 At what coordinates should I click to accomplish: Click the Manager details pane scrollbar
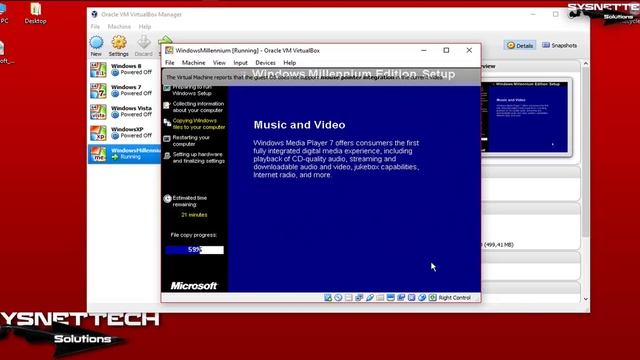click(586, 152)
